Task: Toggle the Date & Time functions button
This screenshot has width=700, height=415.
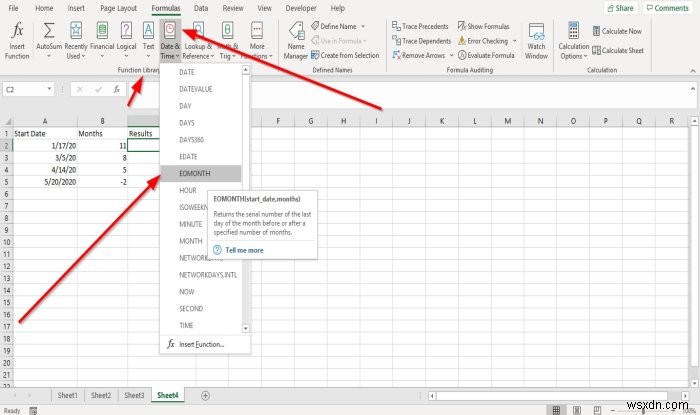Action: click(x=170, y=40)
